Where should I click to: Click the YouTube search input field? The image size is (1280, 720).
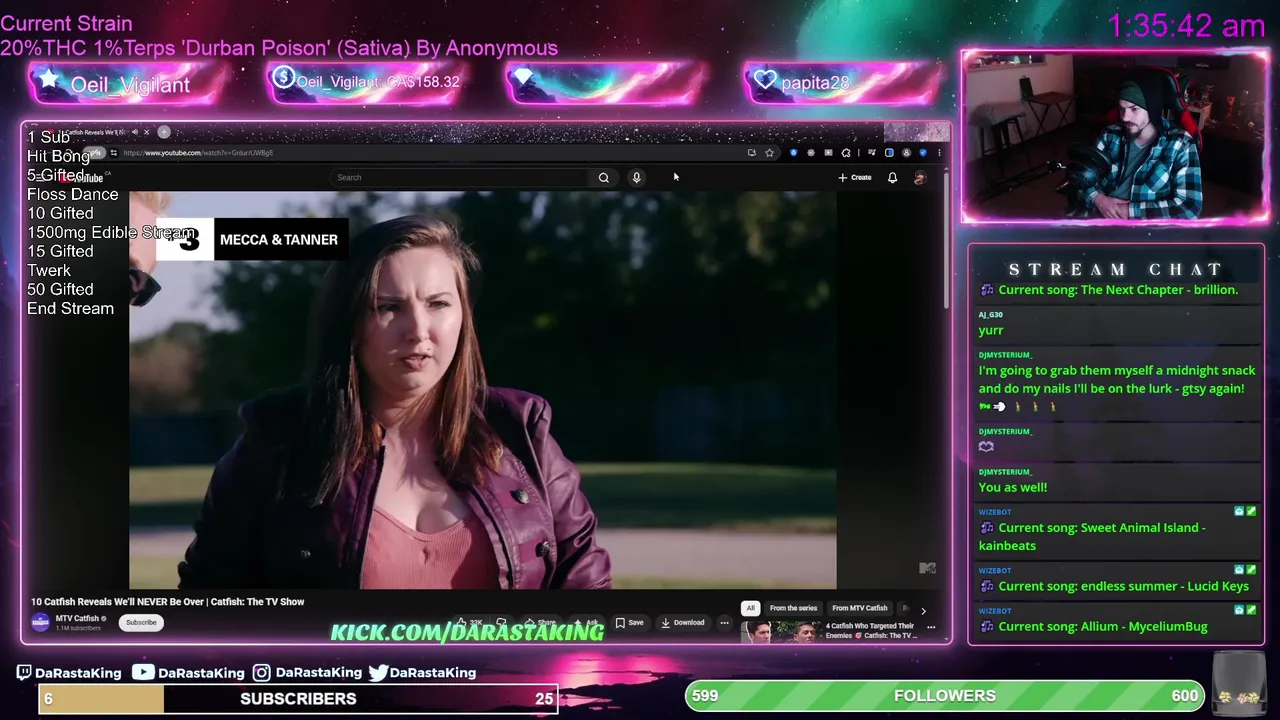460,177
